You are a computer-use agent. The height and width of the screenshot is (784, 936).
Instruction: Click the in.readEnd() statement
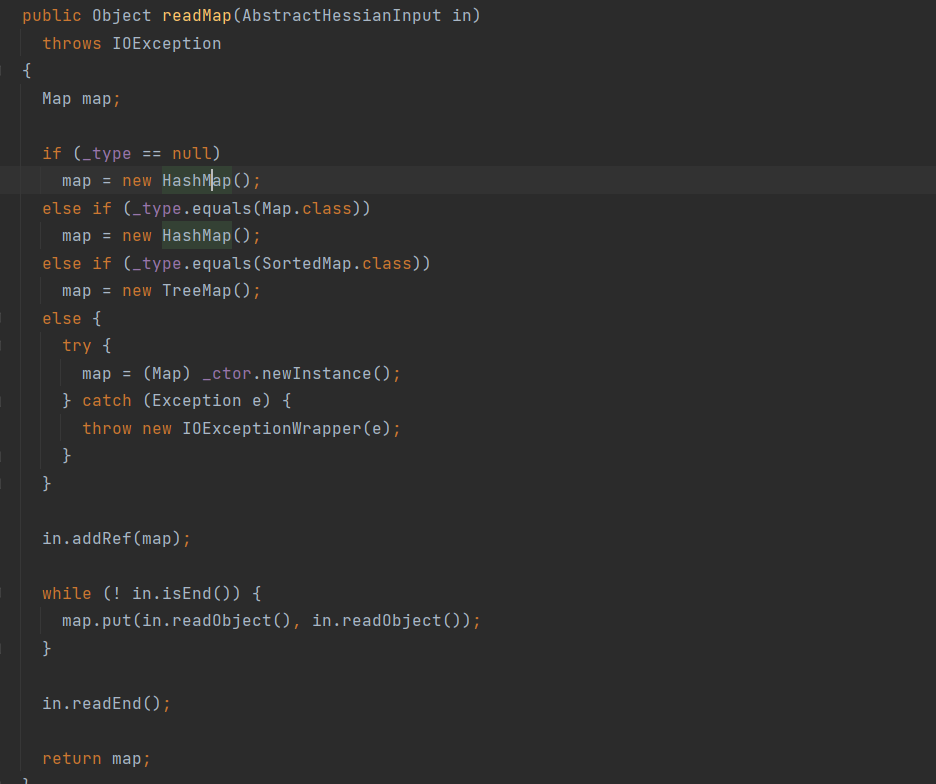point(106,703)
